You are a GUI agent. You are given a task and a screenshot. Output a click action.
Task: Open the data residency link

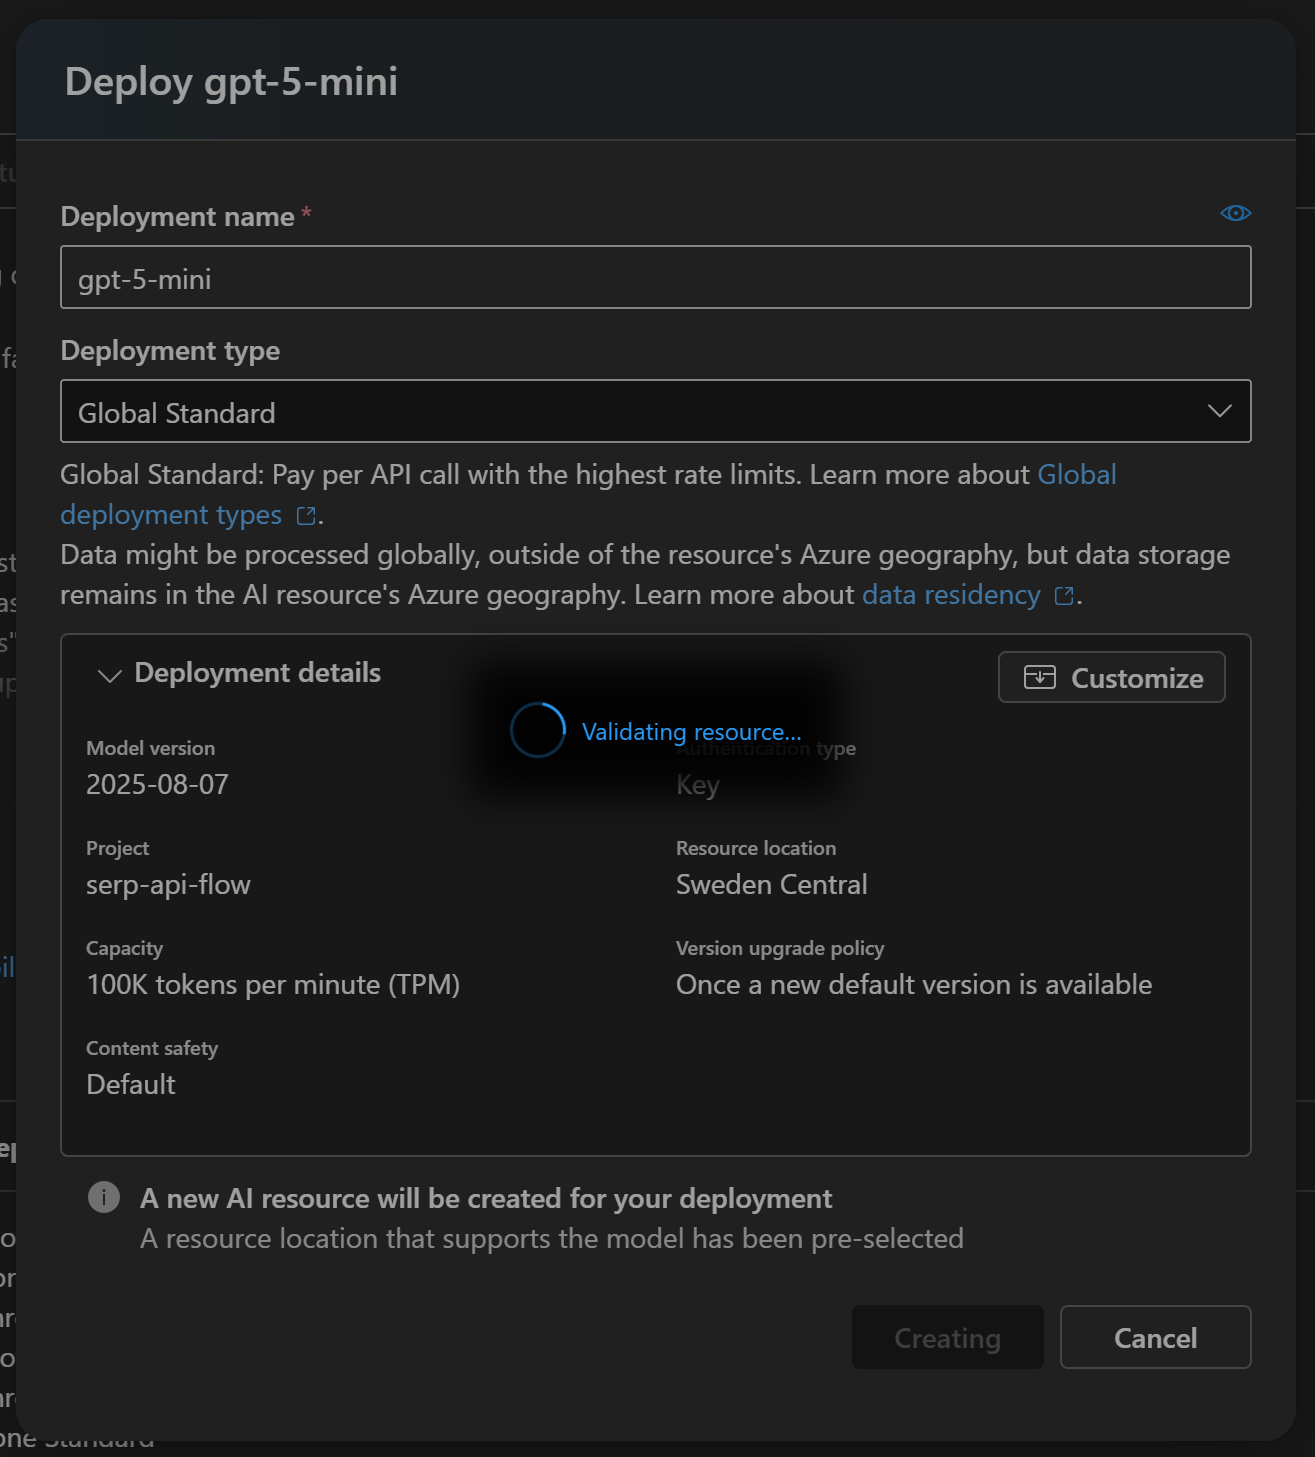(x=950, y=595)
